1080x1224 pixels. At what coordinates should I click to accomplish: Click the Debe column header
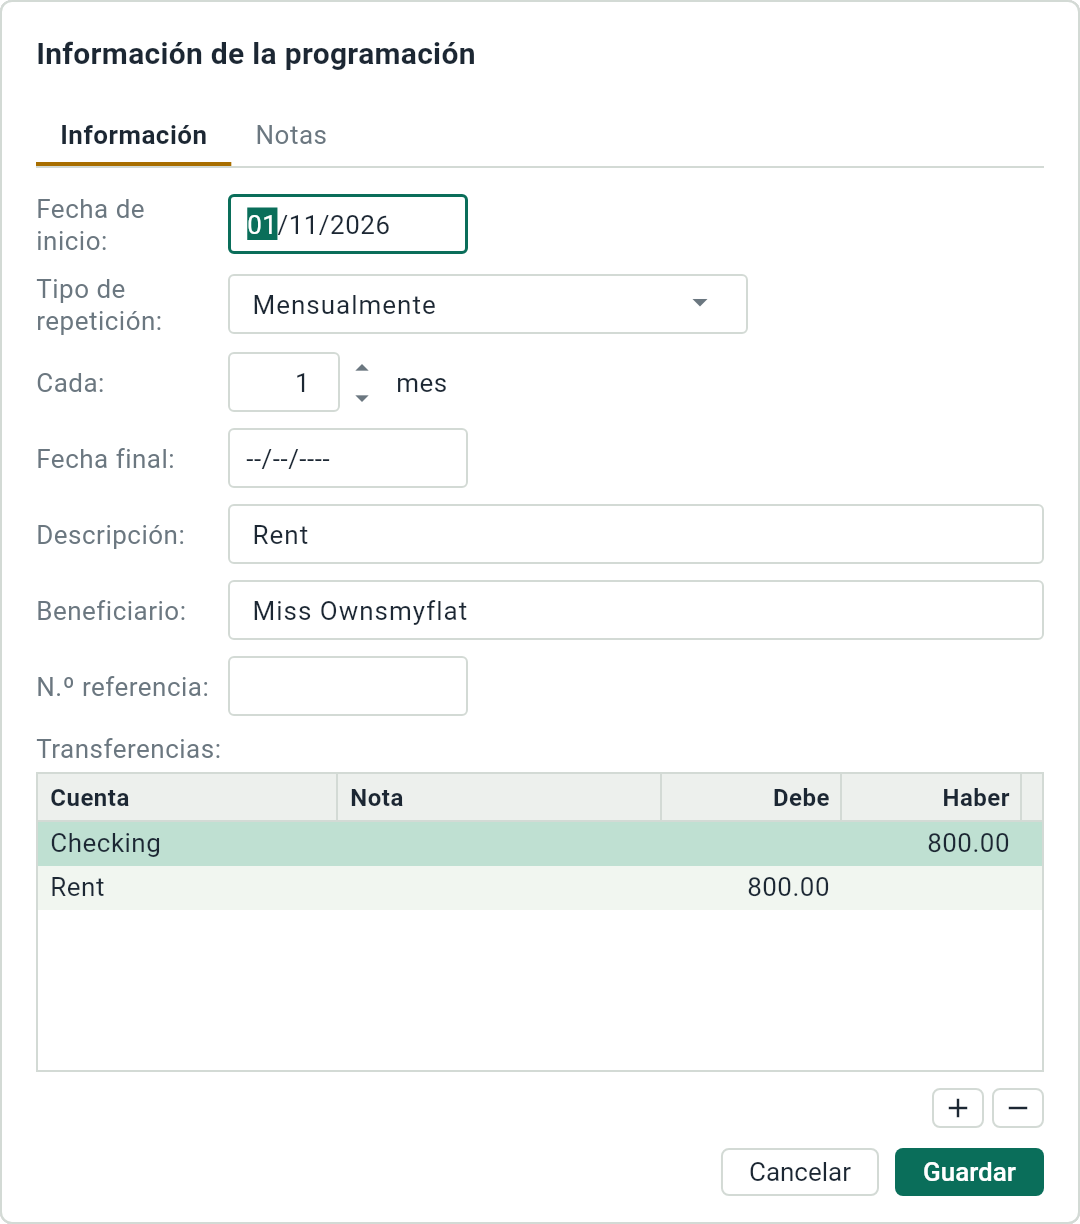751,797
